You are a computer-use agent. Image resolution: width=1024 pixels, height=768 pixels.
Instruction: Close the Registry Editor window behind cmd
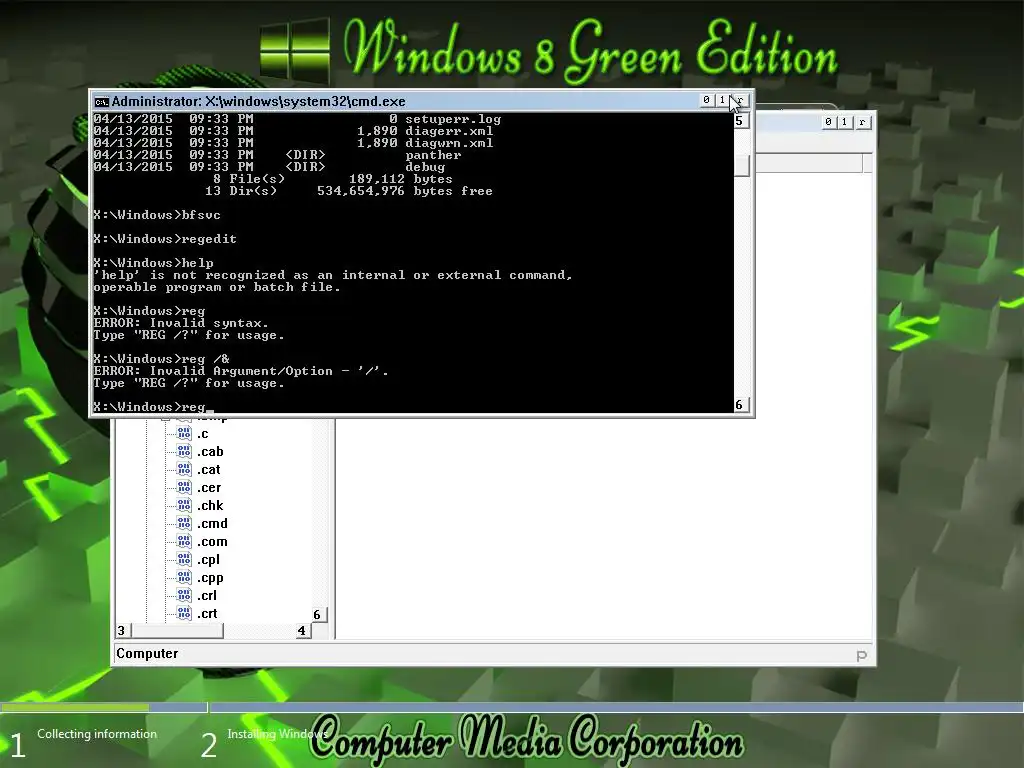tap(862, 122)
